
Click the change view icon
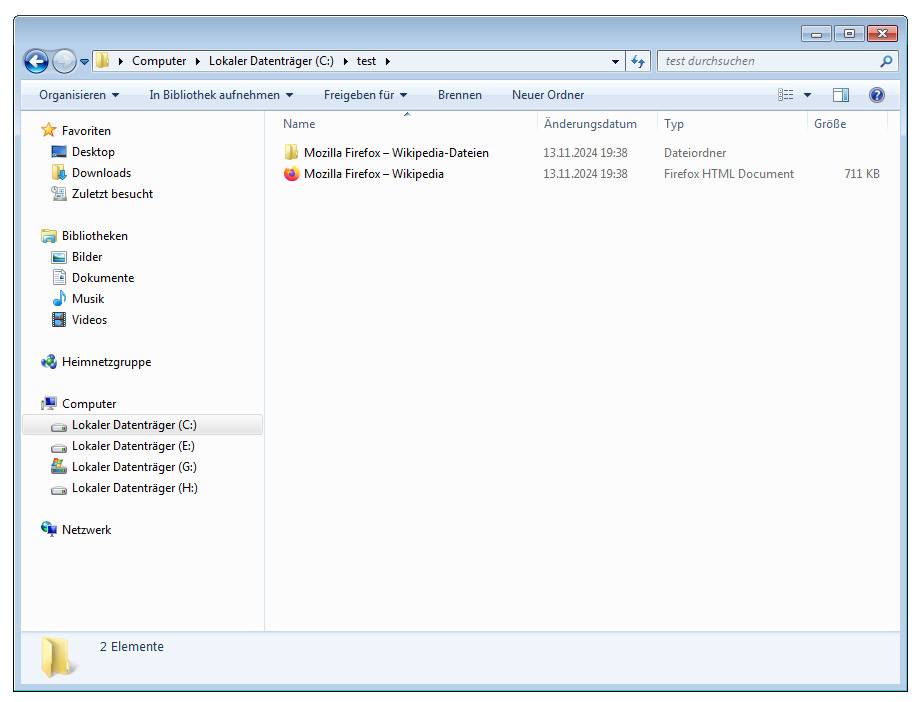tap(786, 95)
